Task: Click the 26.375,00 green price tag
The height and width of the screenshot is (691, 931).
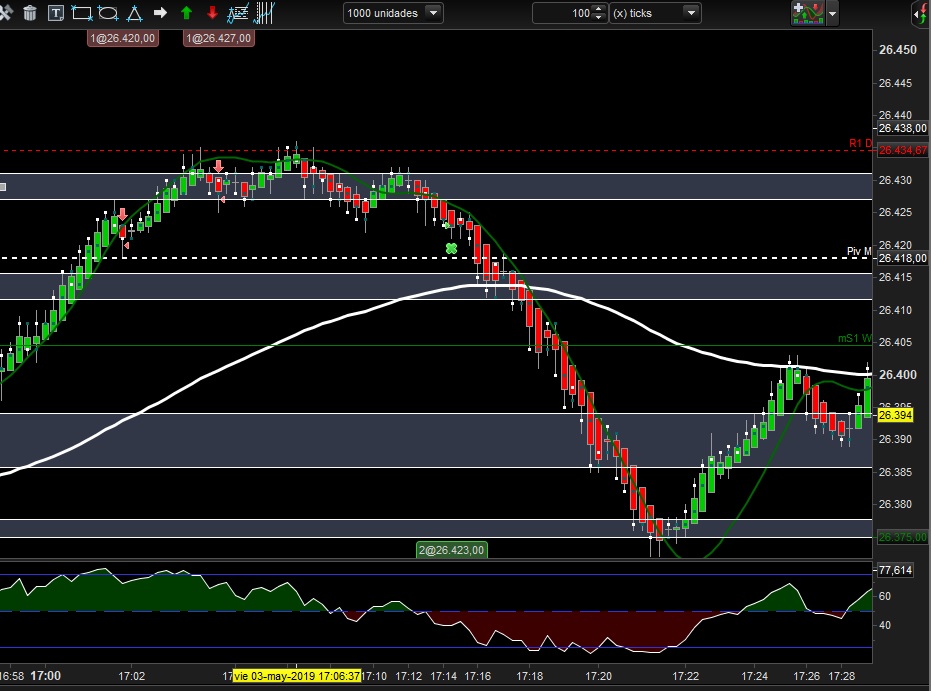Action: 902,537
